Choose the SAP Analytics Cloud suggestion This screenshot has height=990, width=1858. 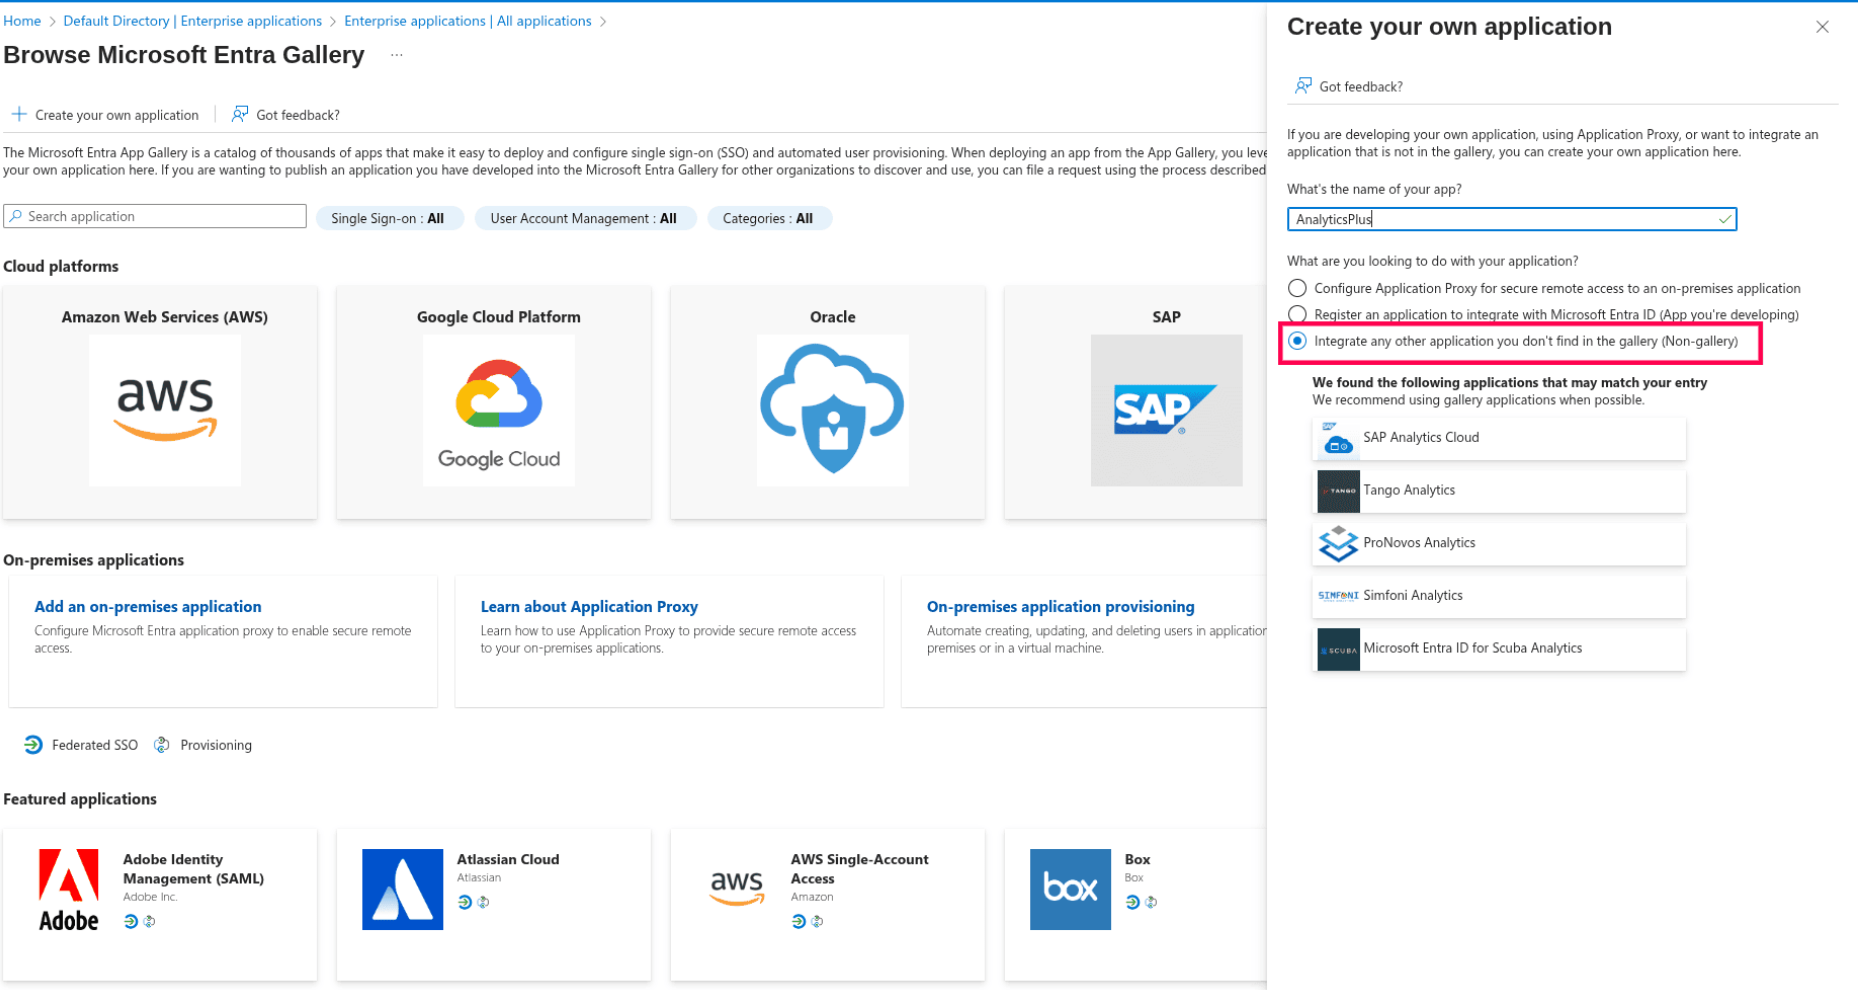pos(1499,438)
